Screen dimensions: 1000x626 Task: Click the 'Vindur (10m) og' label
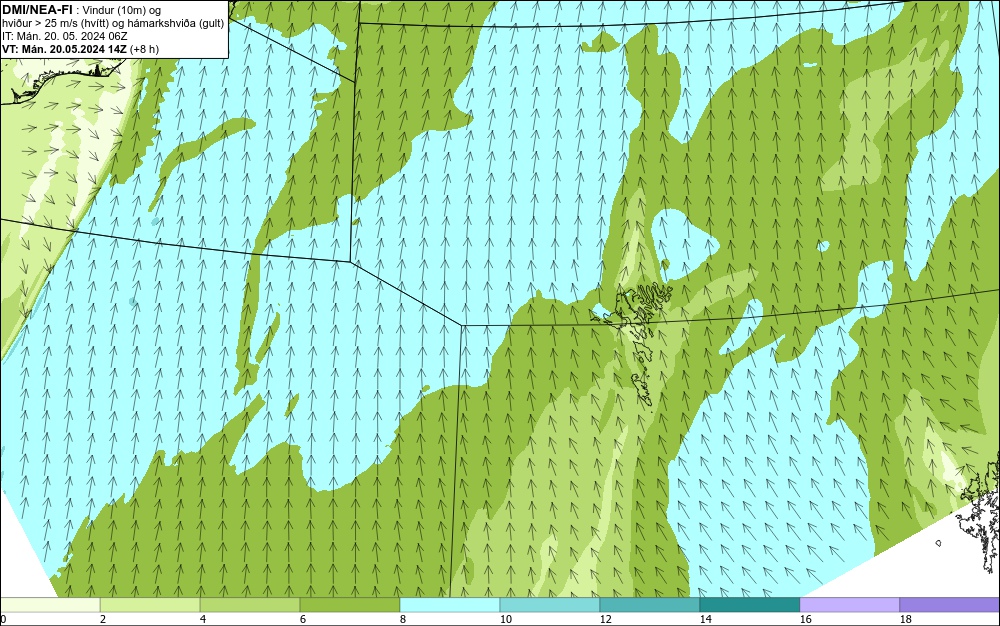pos(122,10)
